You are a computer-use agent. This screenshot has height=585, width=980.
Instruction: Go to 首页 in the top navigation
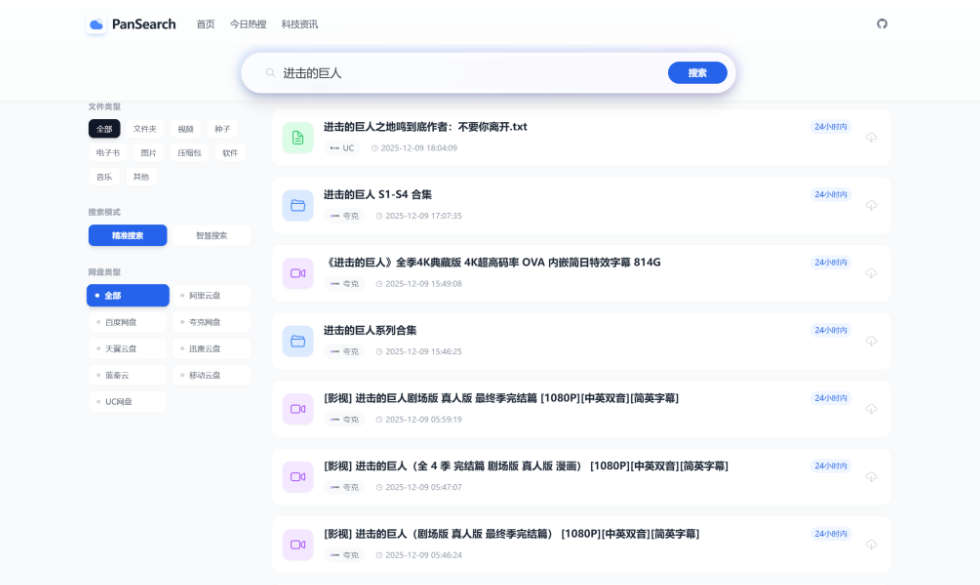(206, 24)
